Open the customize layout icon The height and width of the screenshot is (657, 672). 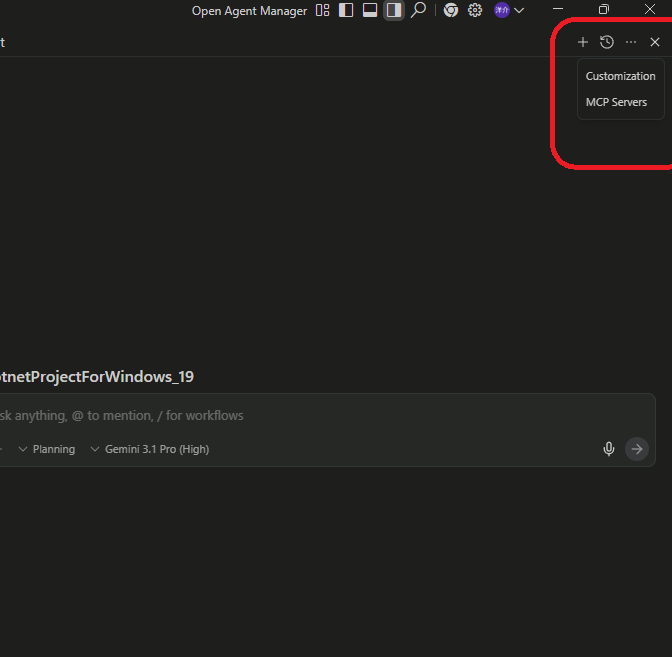coord(322,10)
